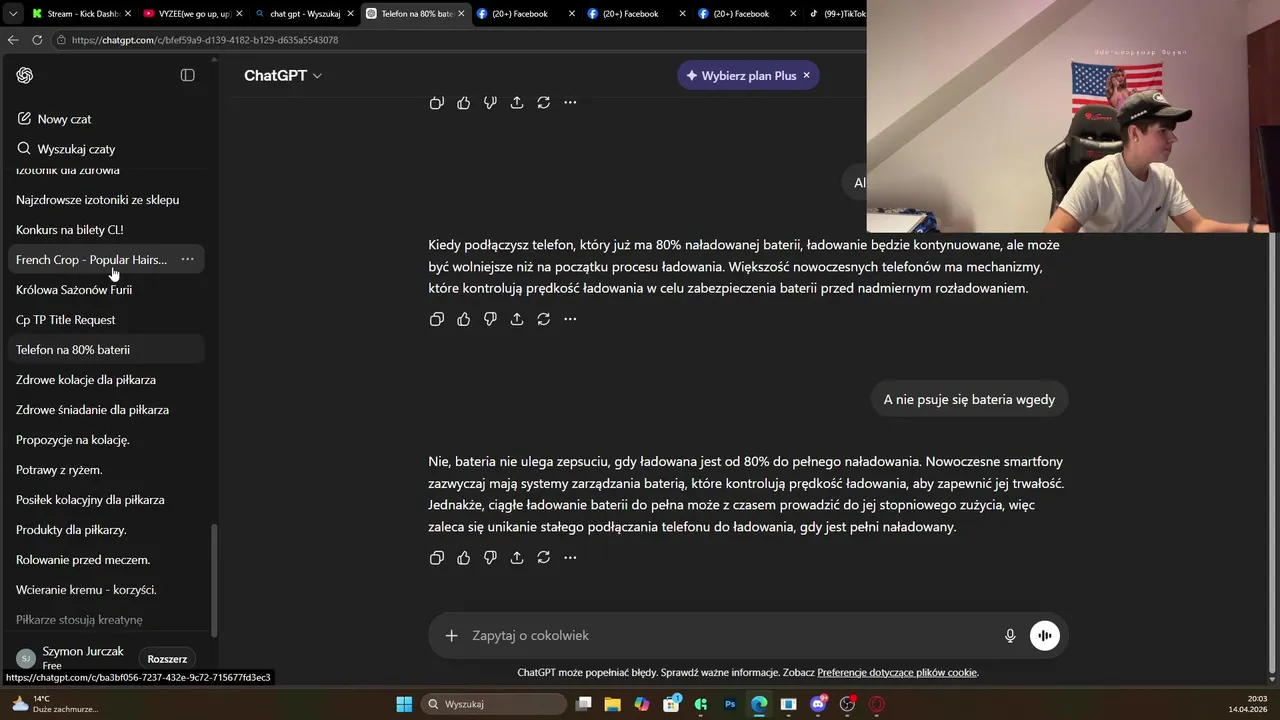Screen dimensions: 1280x720
Task: Start voice mode with the white waveform button
Action: [x=1045, y=635]
